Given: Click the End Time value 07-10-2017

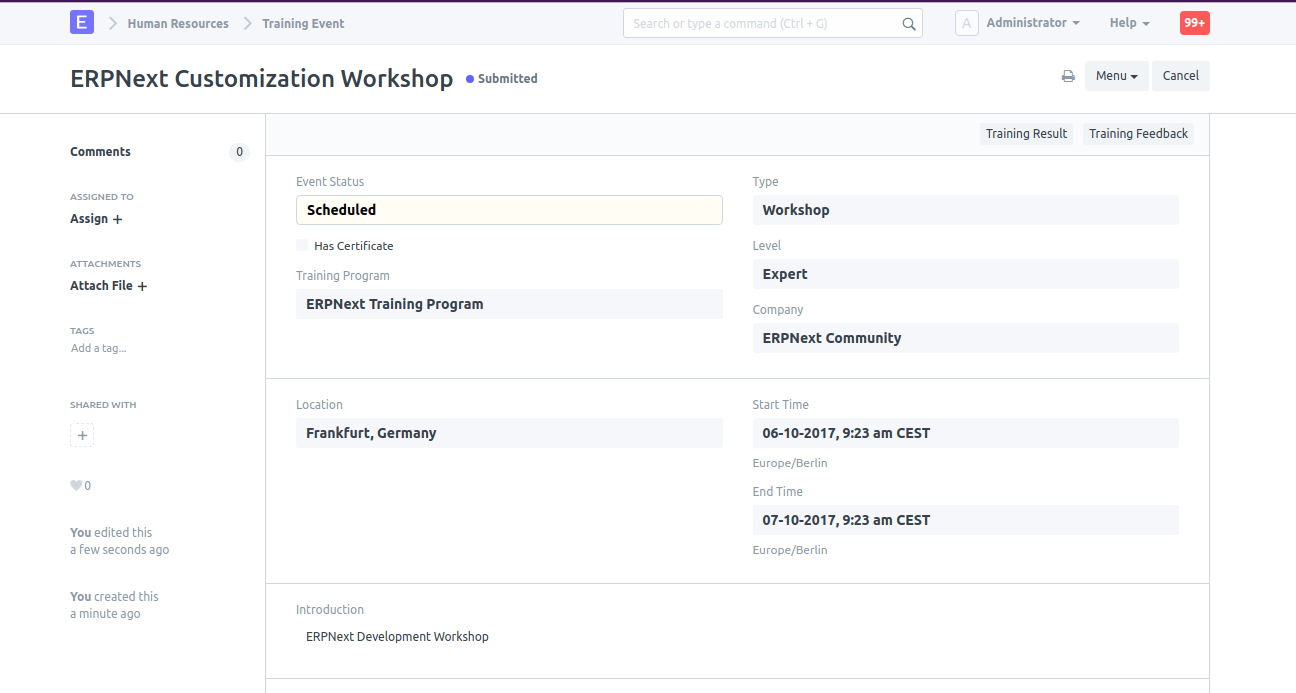Looking at the screenshot, I should pos(965,520).
